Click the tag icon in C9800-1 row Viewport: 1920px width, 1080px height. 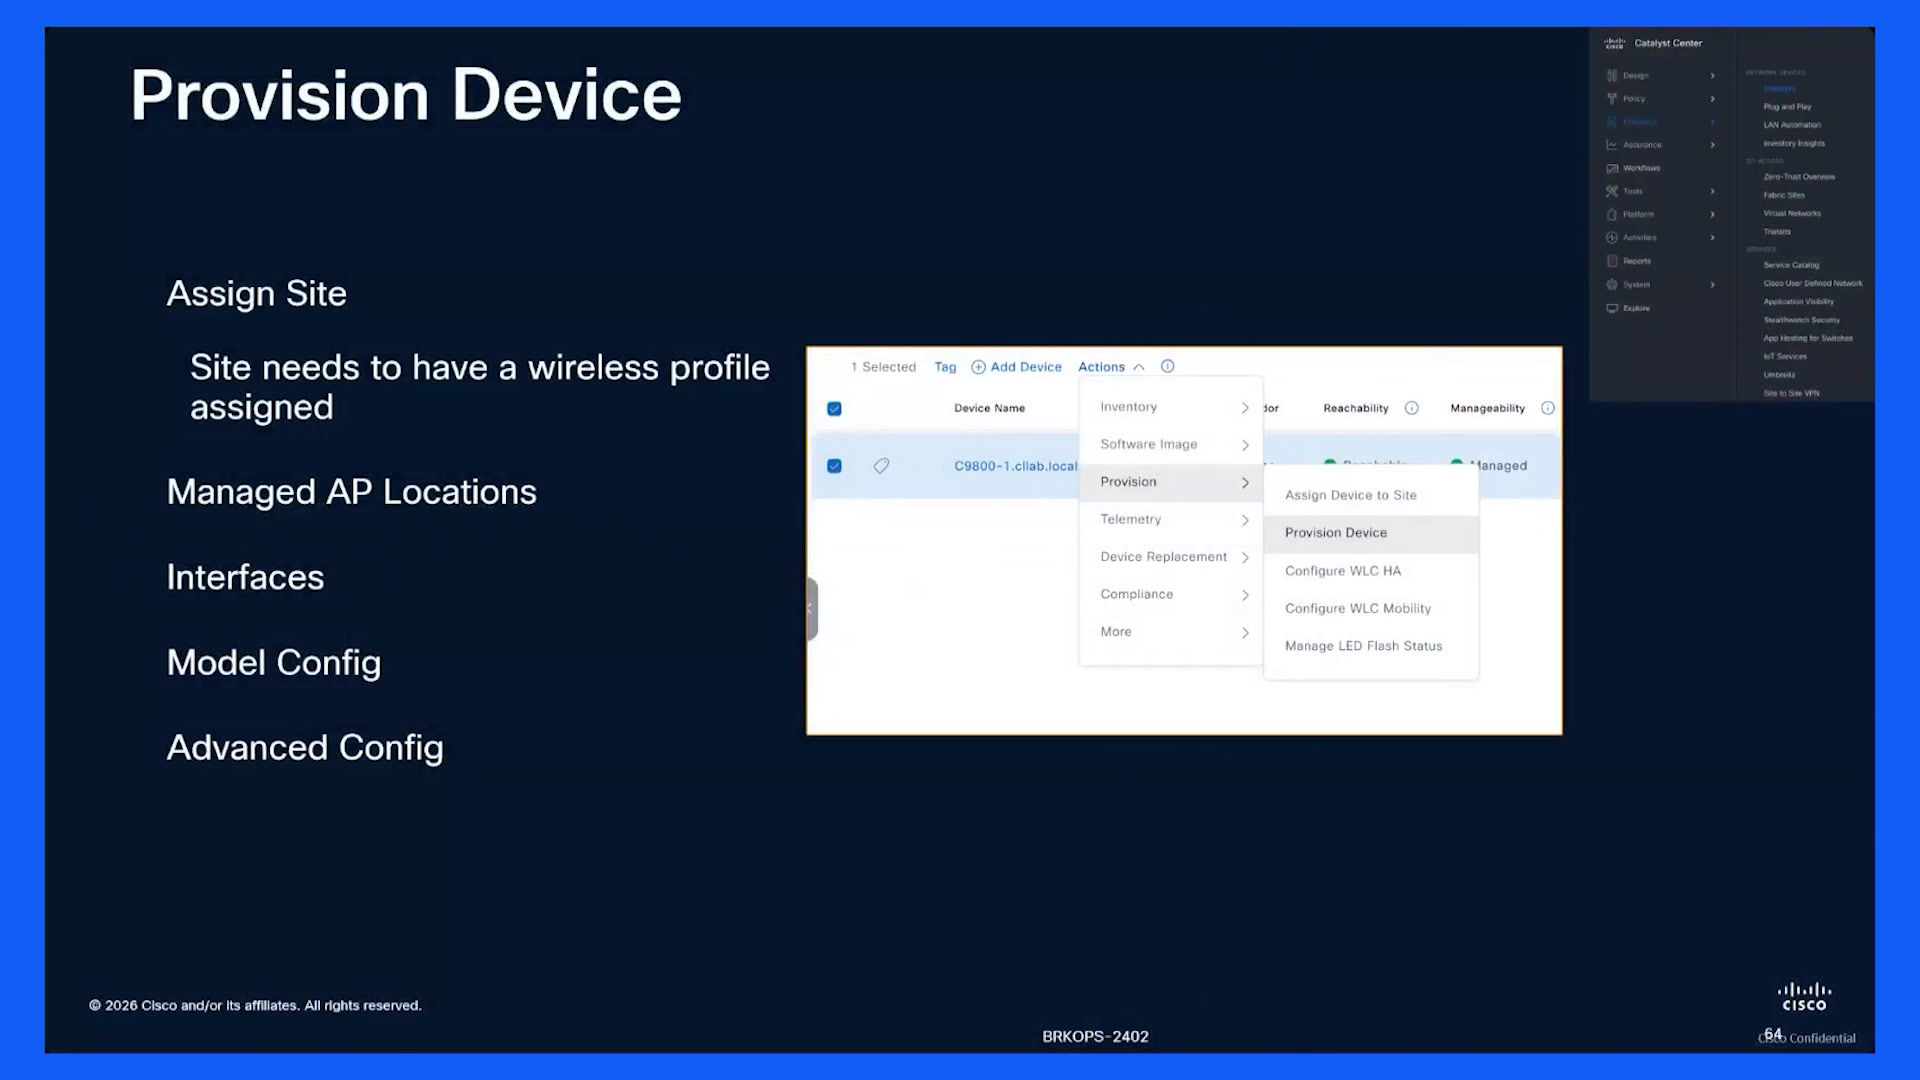(881, 466)
